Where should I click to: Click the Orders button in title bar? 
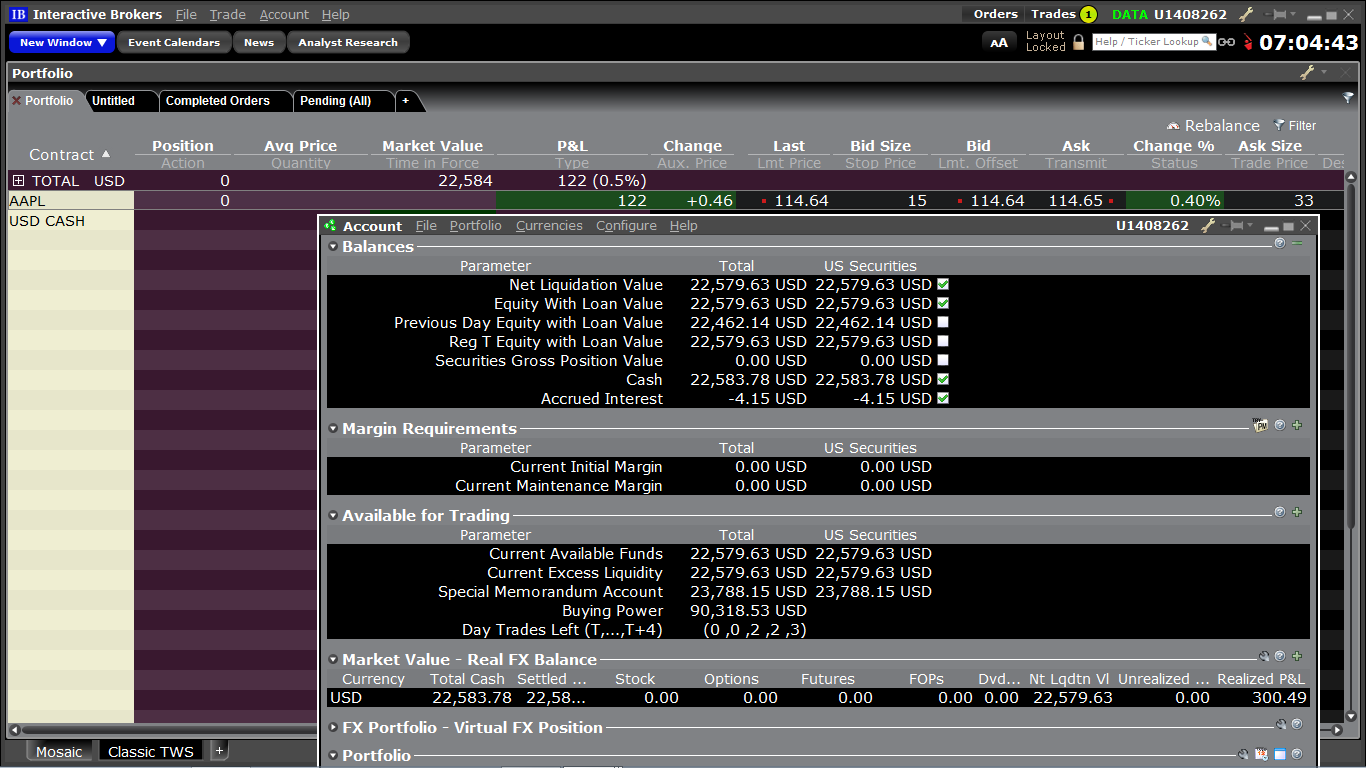995,14
